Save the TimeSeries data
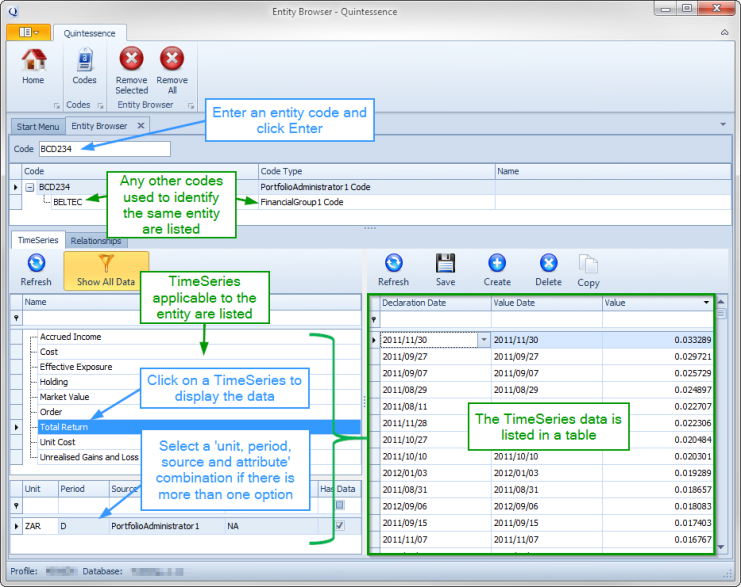741x587 pixels. 445,270
